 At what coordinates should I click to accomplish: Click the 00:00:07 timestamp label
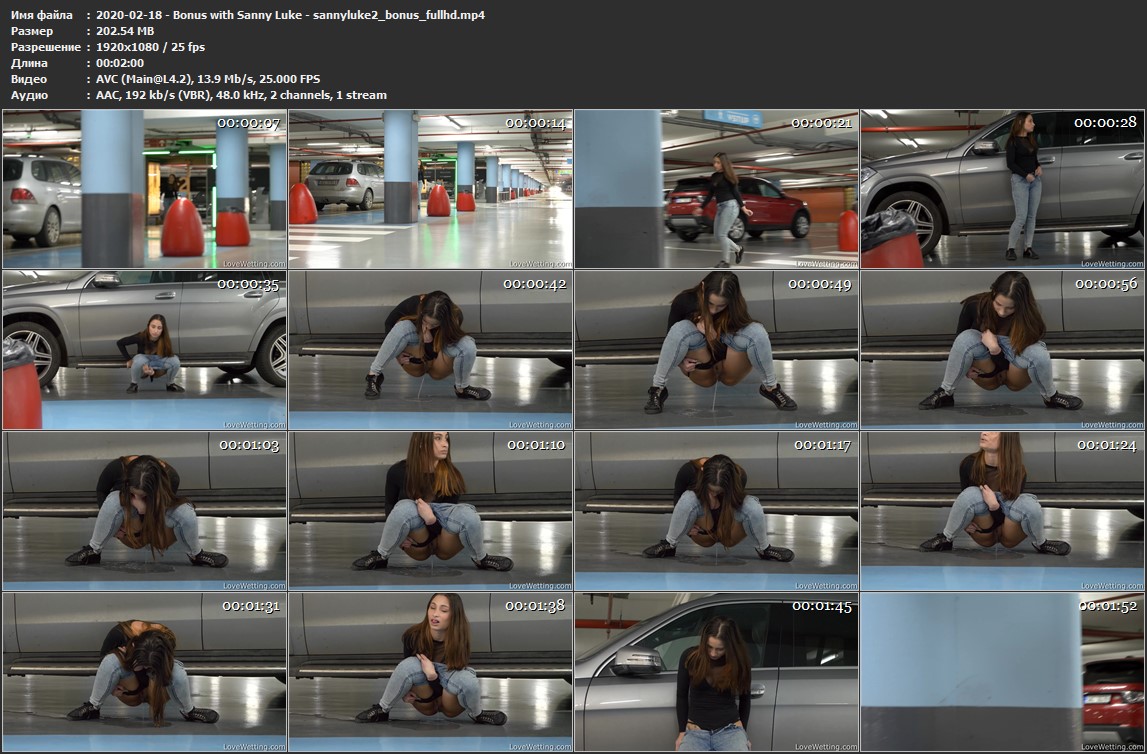pos(250,123)
